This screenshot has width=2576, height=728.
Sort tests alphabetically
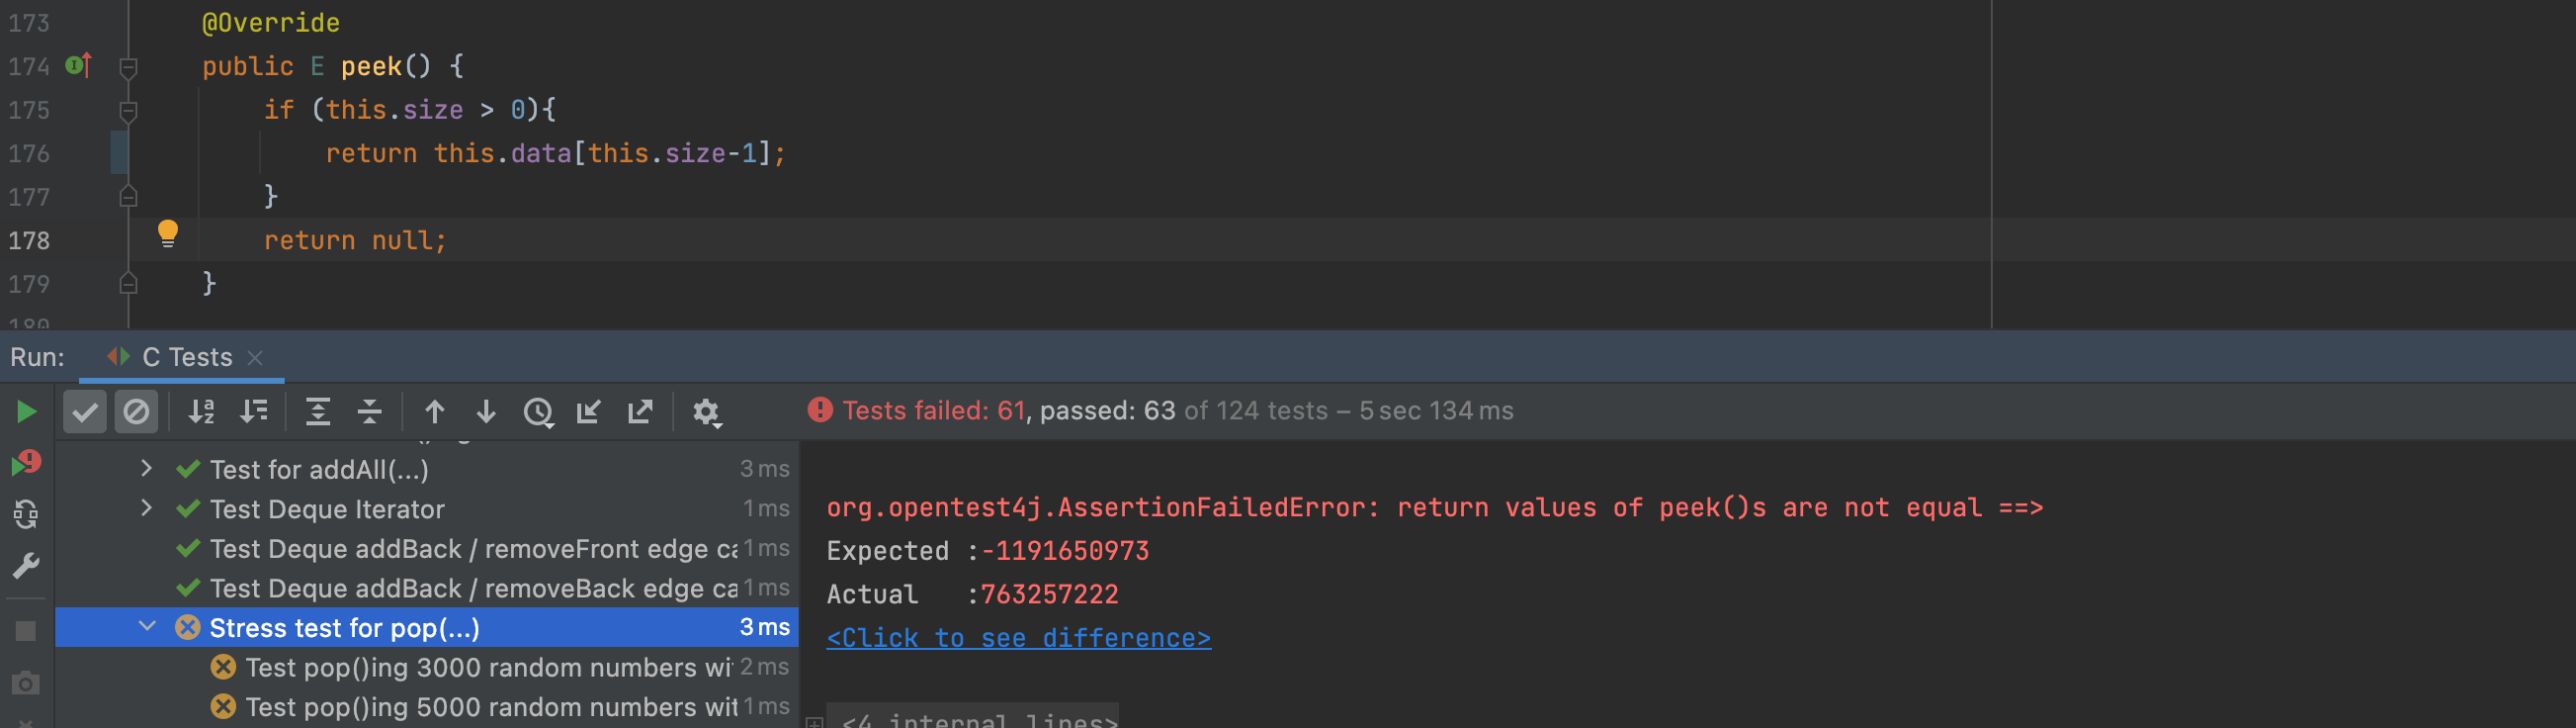coord(202,412)
